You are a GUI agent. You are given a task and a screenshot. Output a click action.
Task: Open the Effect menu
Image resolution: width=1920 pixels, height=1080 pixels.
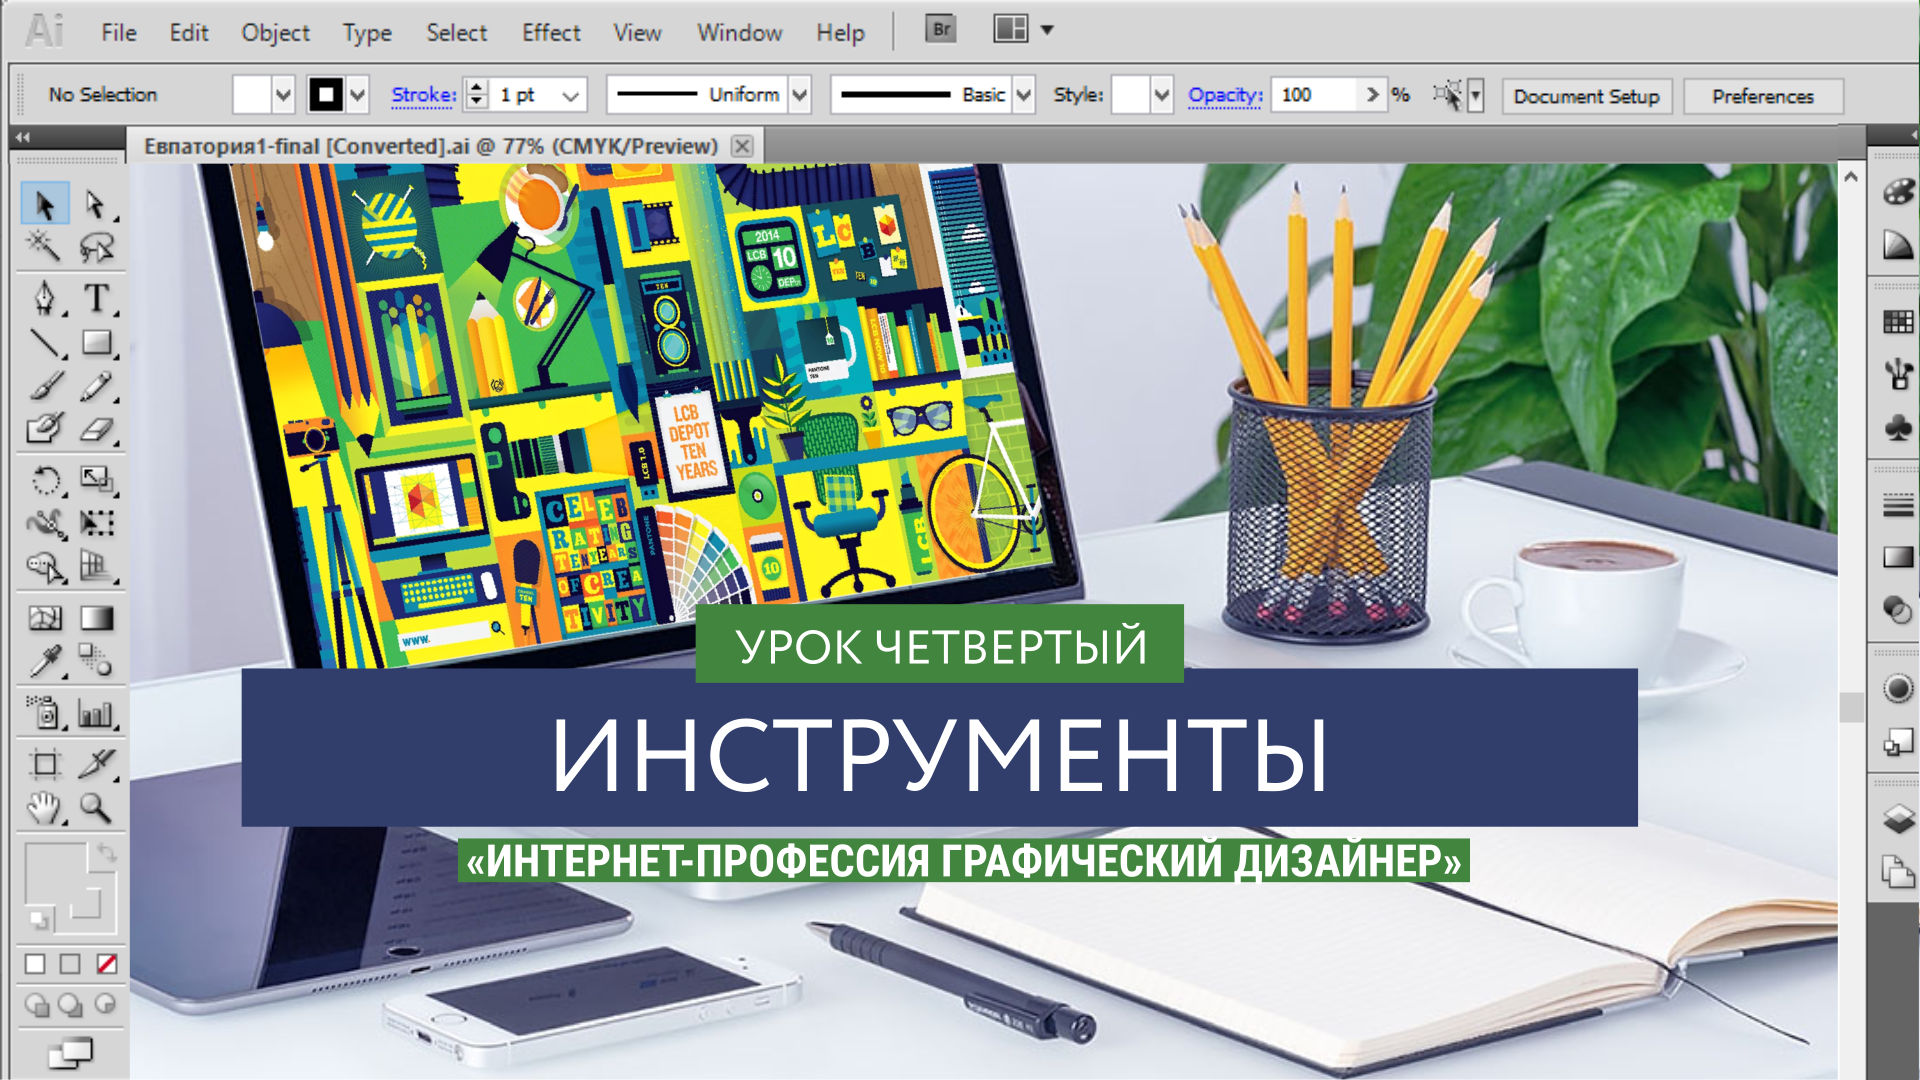point(551,31)
